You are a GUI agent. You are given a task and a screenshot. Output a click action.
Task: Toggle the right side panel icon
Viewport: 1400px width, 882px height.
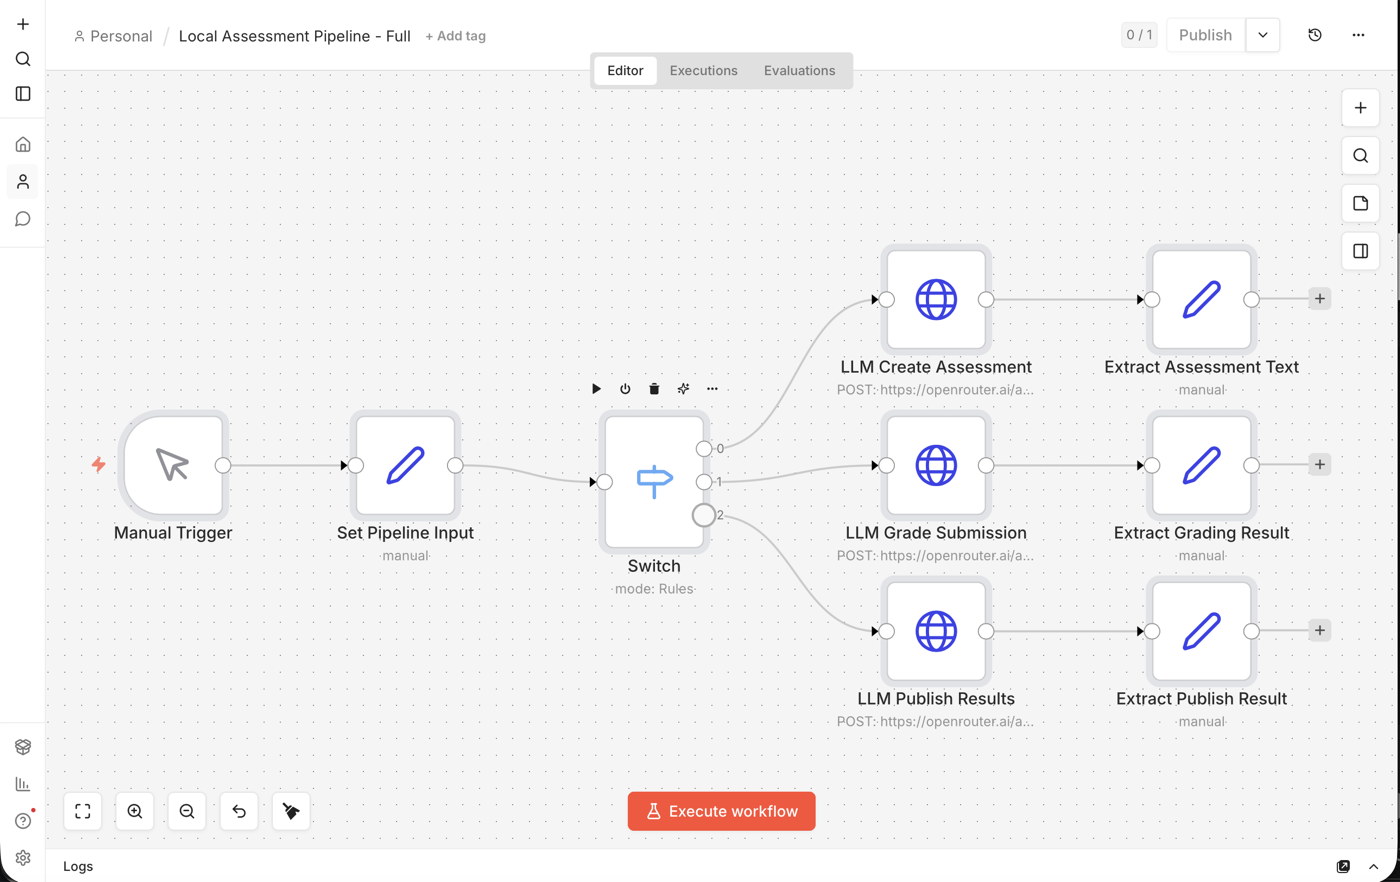click(x=1361, y=251)
